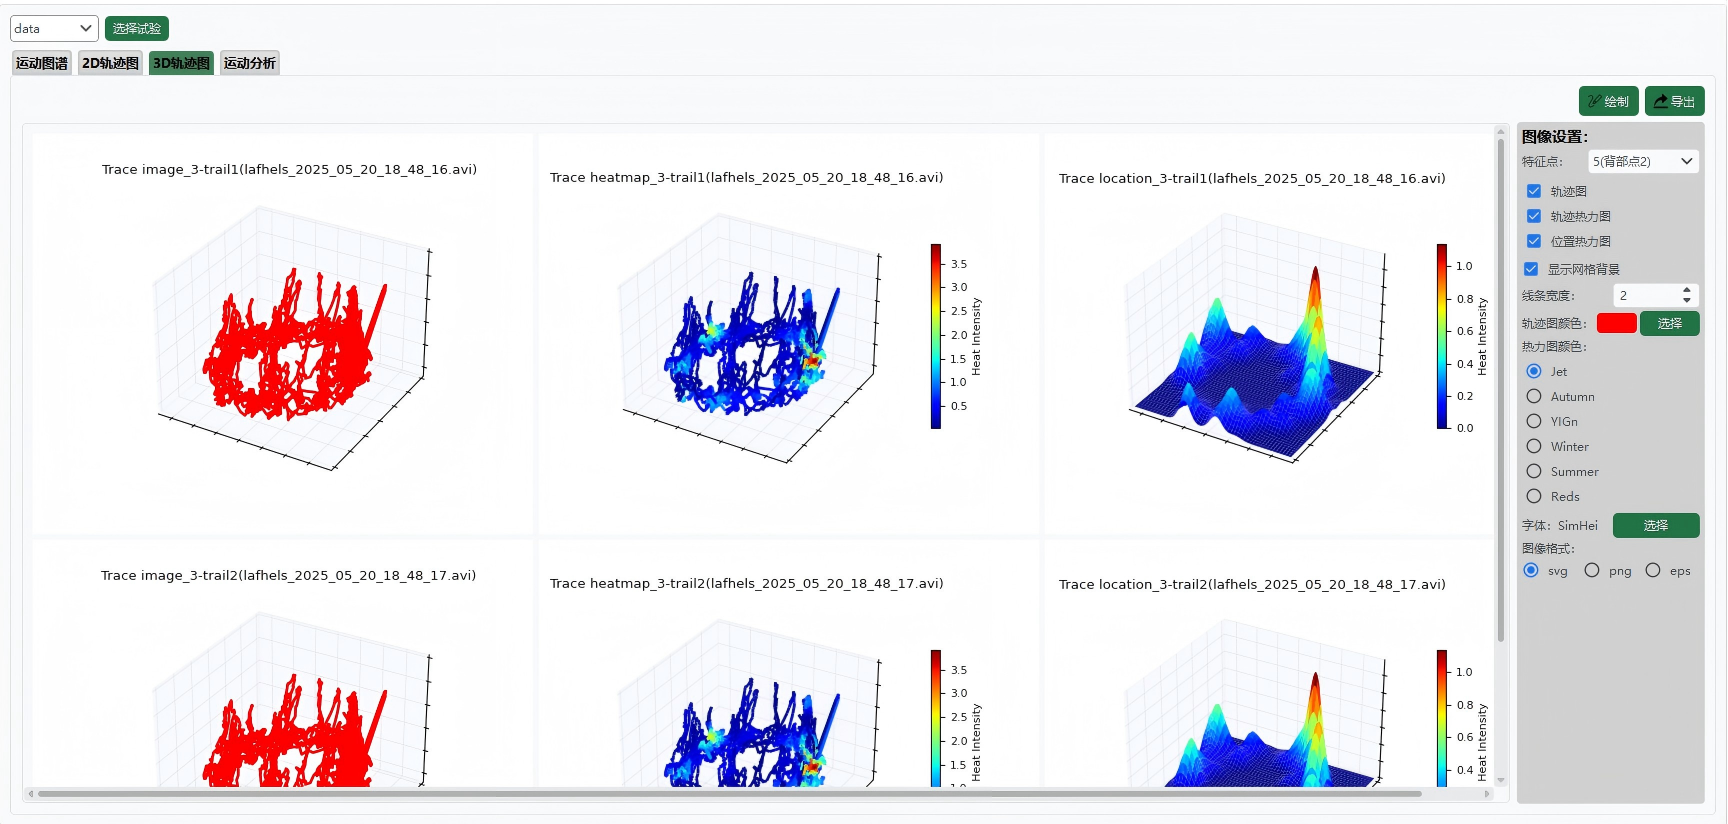Select the Summer colormap option
The image size is (1728, 824).
point(1534,471)
